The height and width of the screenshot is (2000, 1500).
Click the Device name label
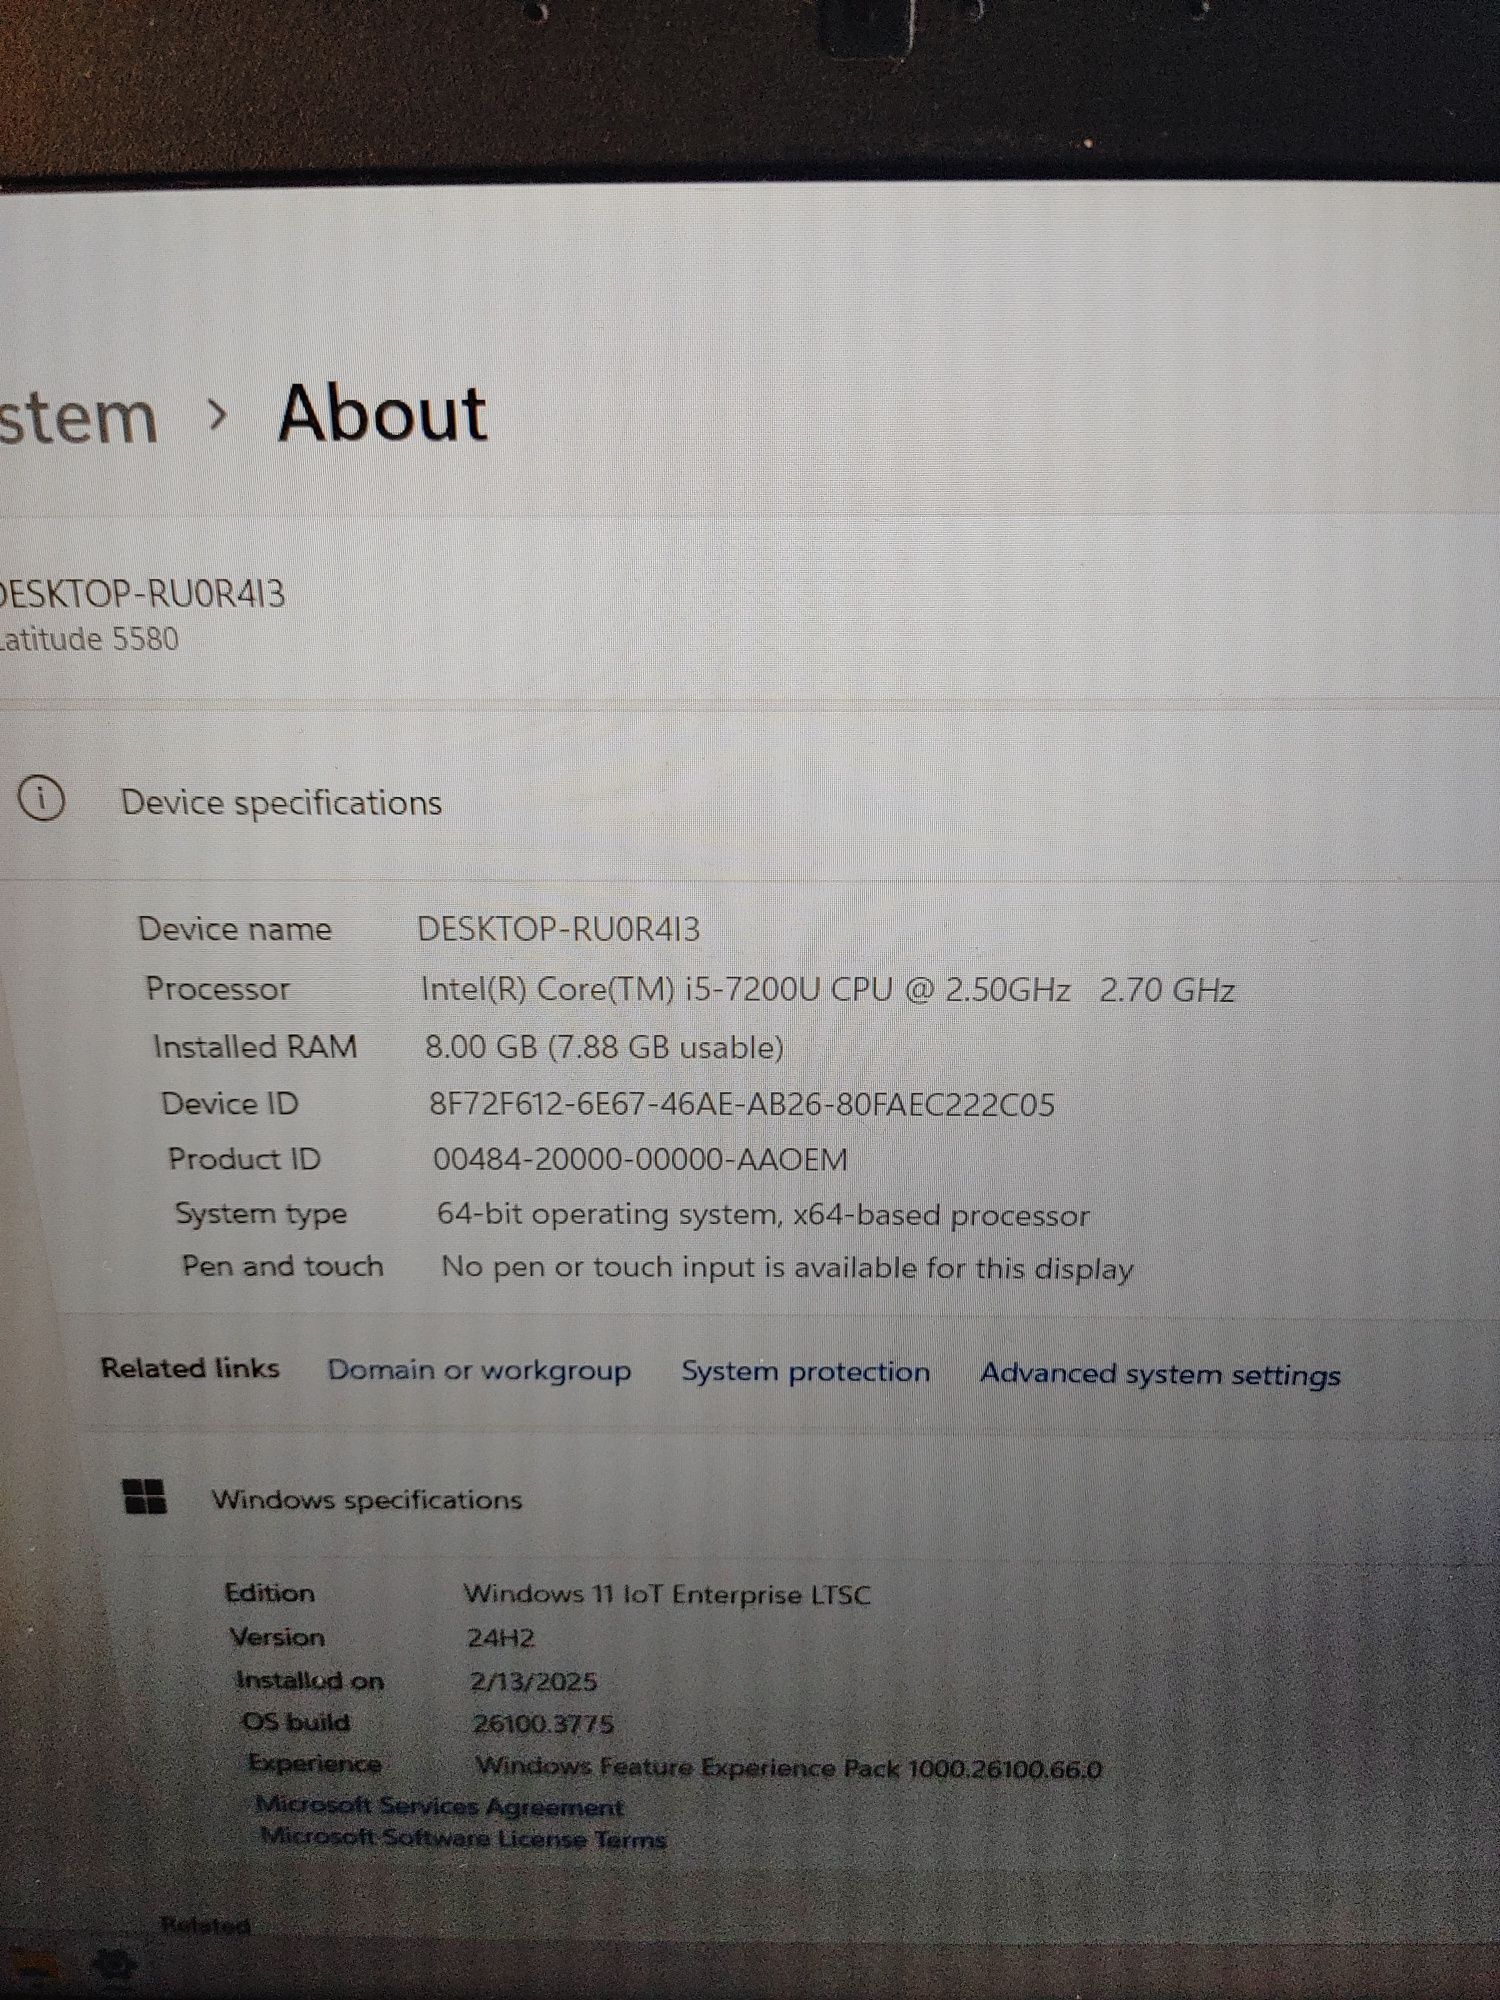pyautogui.click(x=235, y=929)
